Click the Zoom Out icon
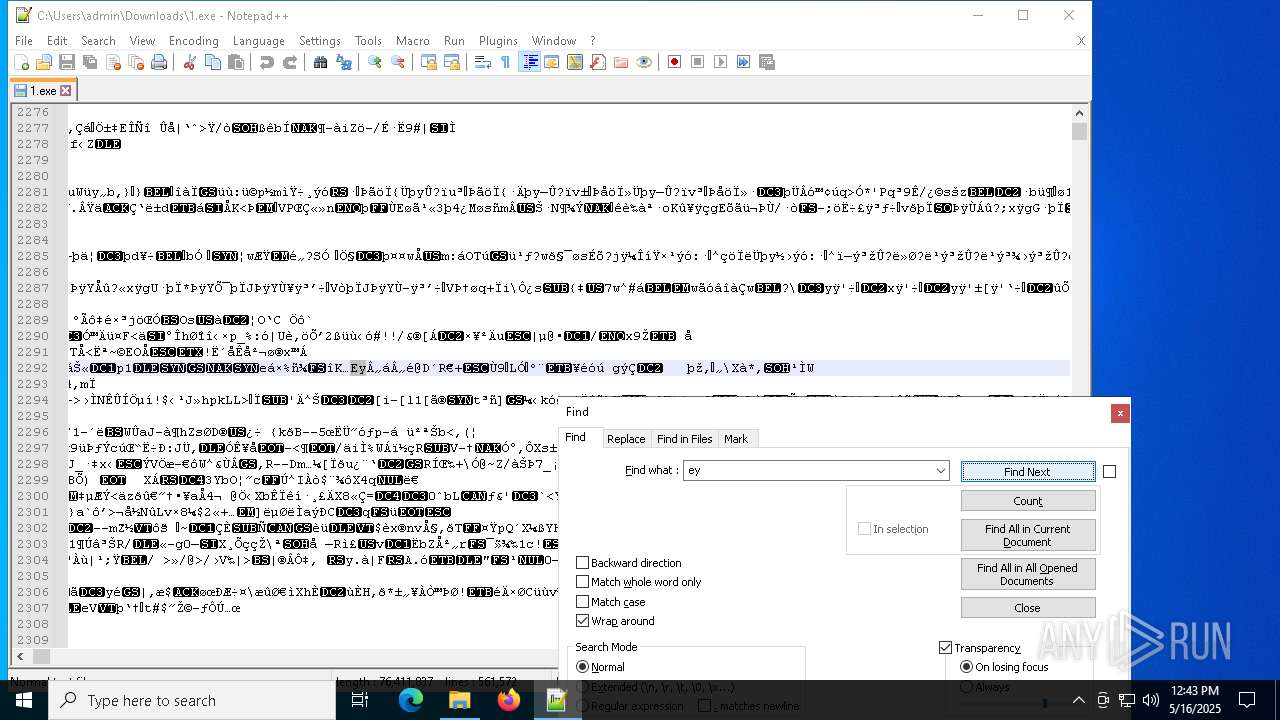Image resolution: width=1280 pixels, height=720 pixels. (398, 62)
